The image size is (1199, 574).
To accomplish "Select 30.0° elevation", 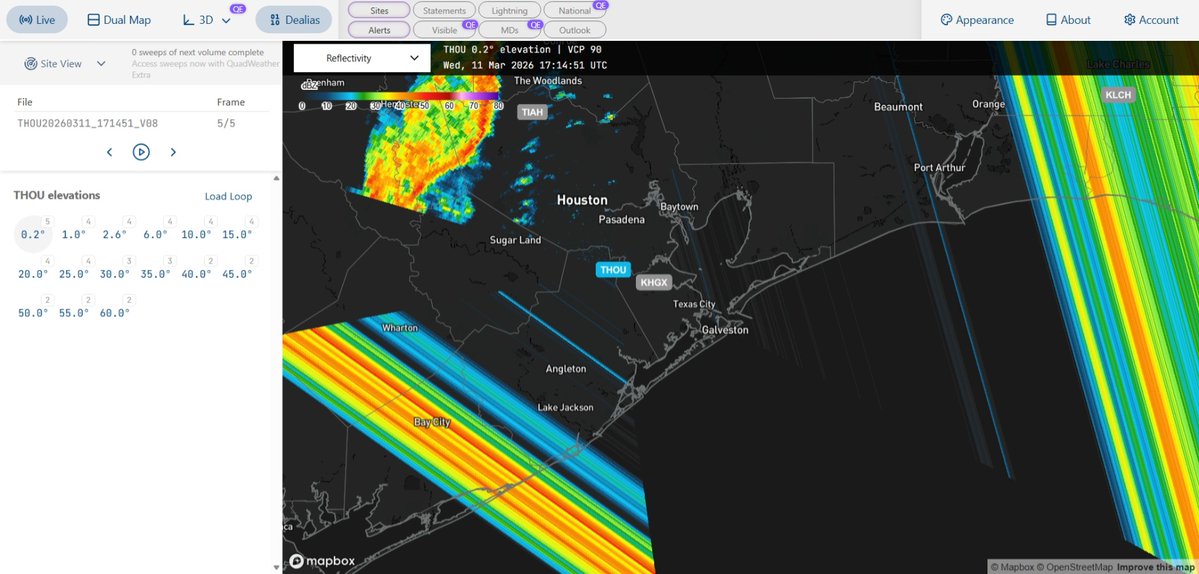I will click(x=115, y=274).
